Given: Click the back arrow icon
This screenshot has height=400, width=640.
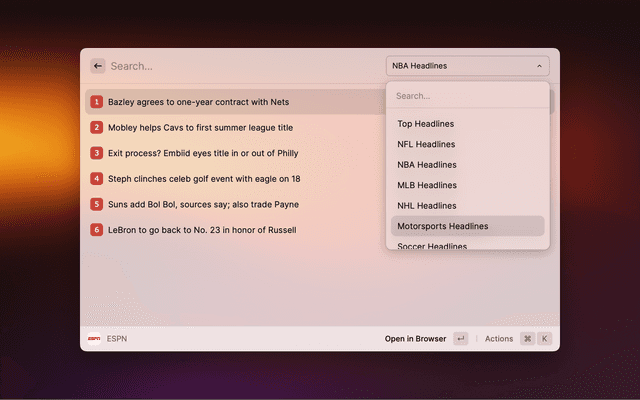Looking at the screenshot, I should (x=98, y=66).
